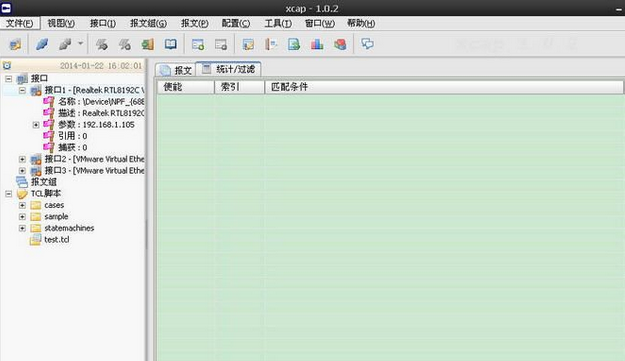The width and height of the screenshot is (625, 361).
Task: Open the 文件(F) menu
Action: coord(19,23)
